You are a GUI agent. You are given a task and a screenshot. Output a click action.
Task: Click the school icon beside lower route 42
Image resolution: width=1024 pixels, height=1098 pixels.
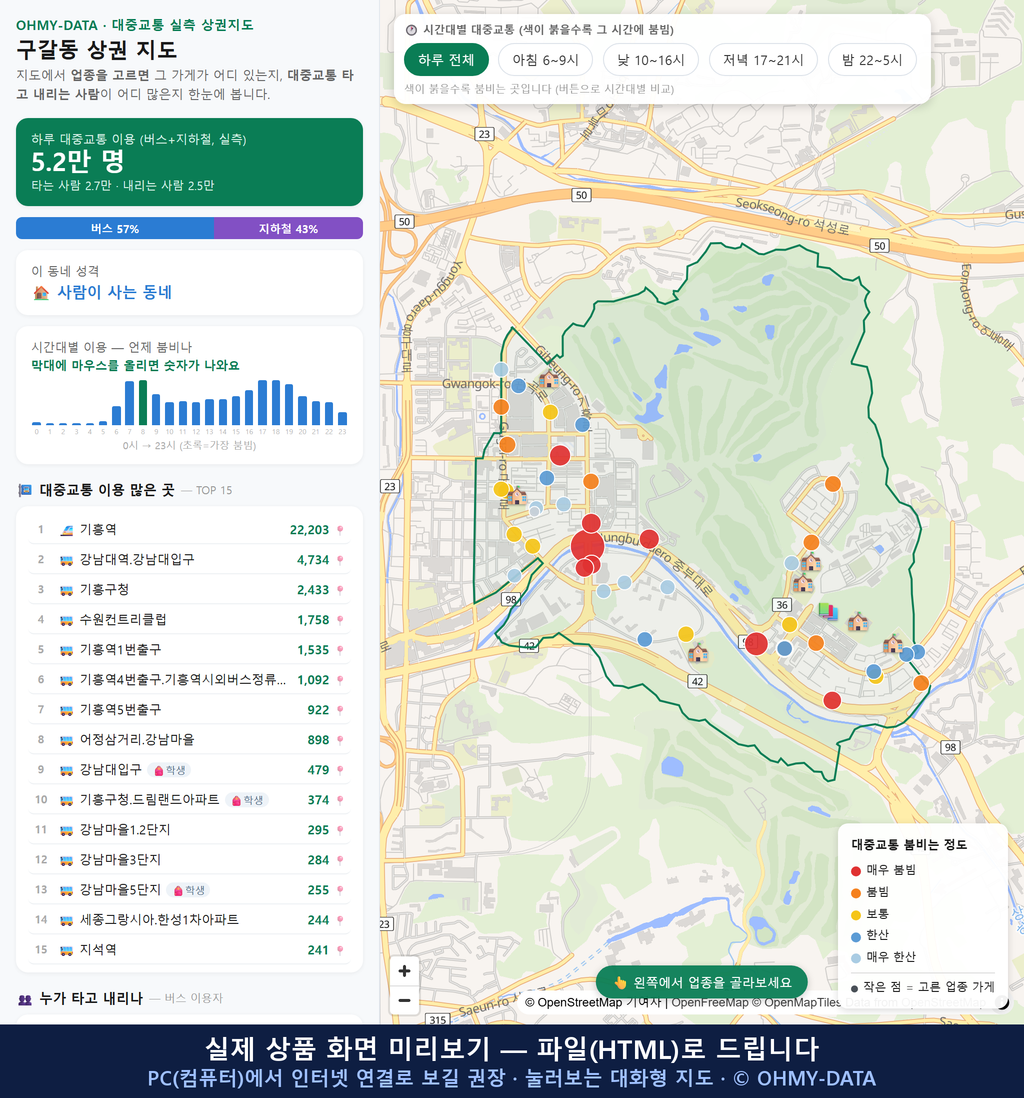pos(698,653)
